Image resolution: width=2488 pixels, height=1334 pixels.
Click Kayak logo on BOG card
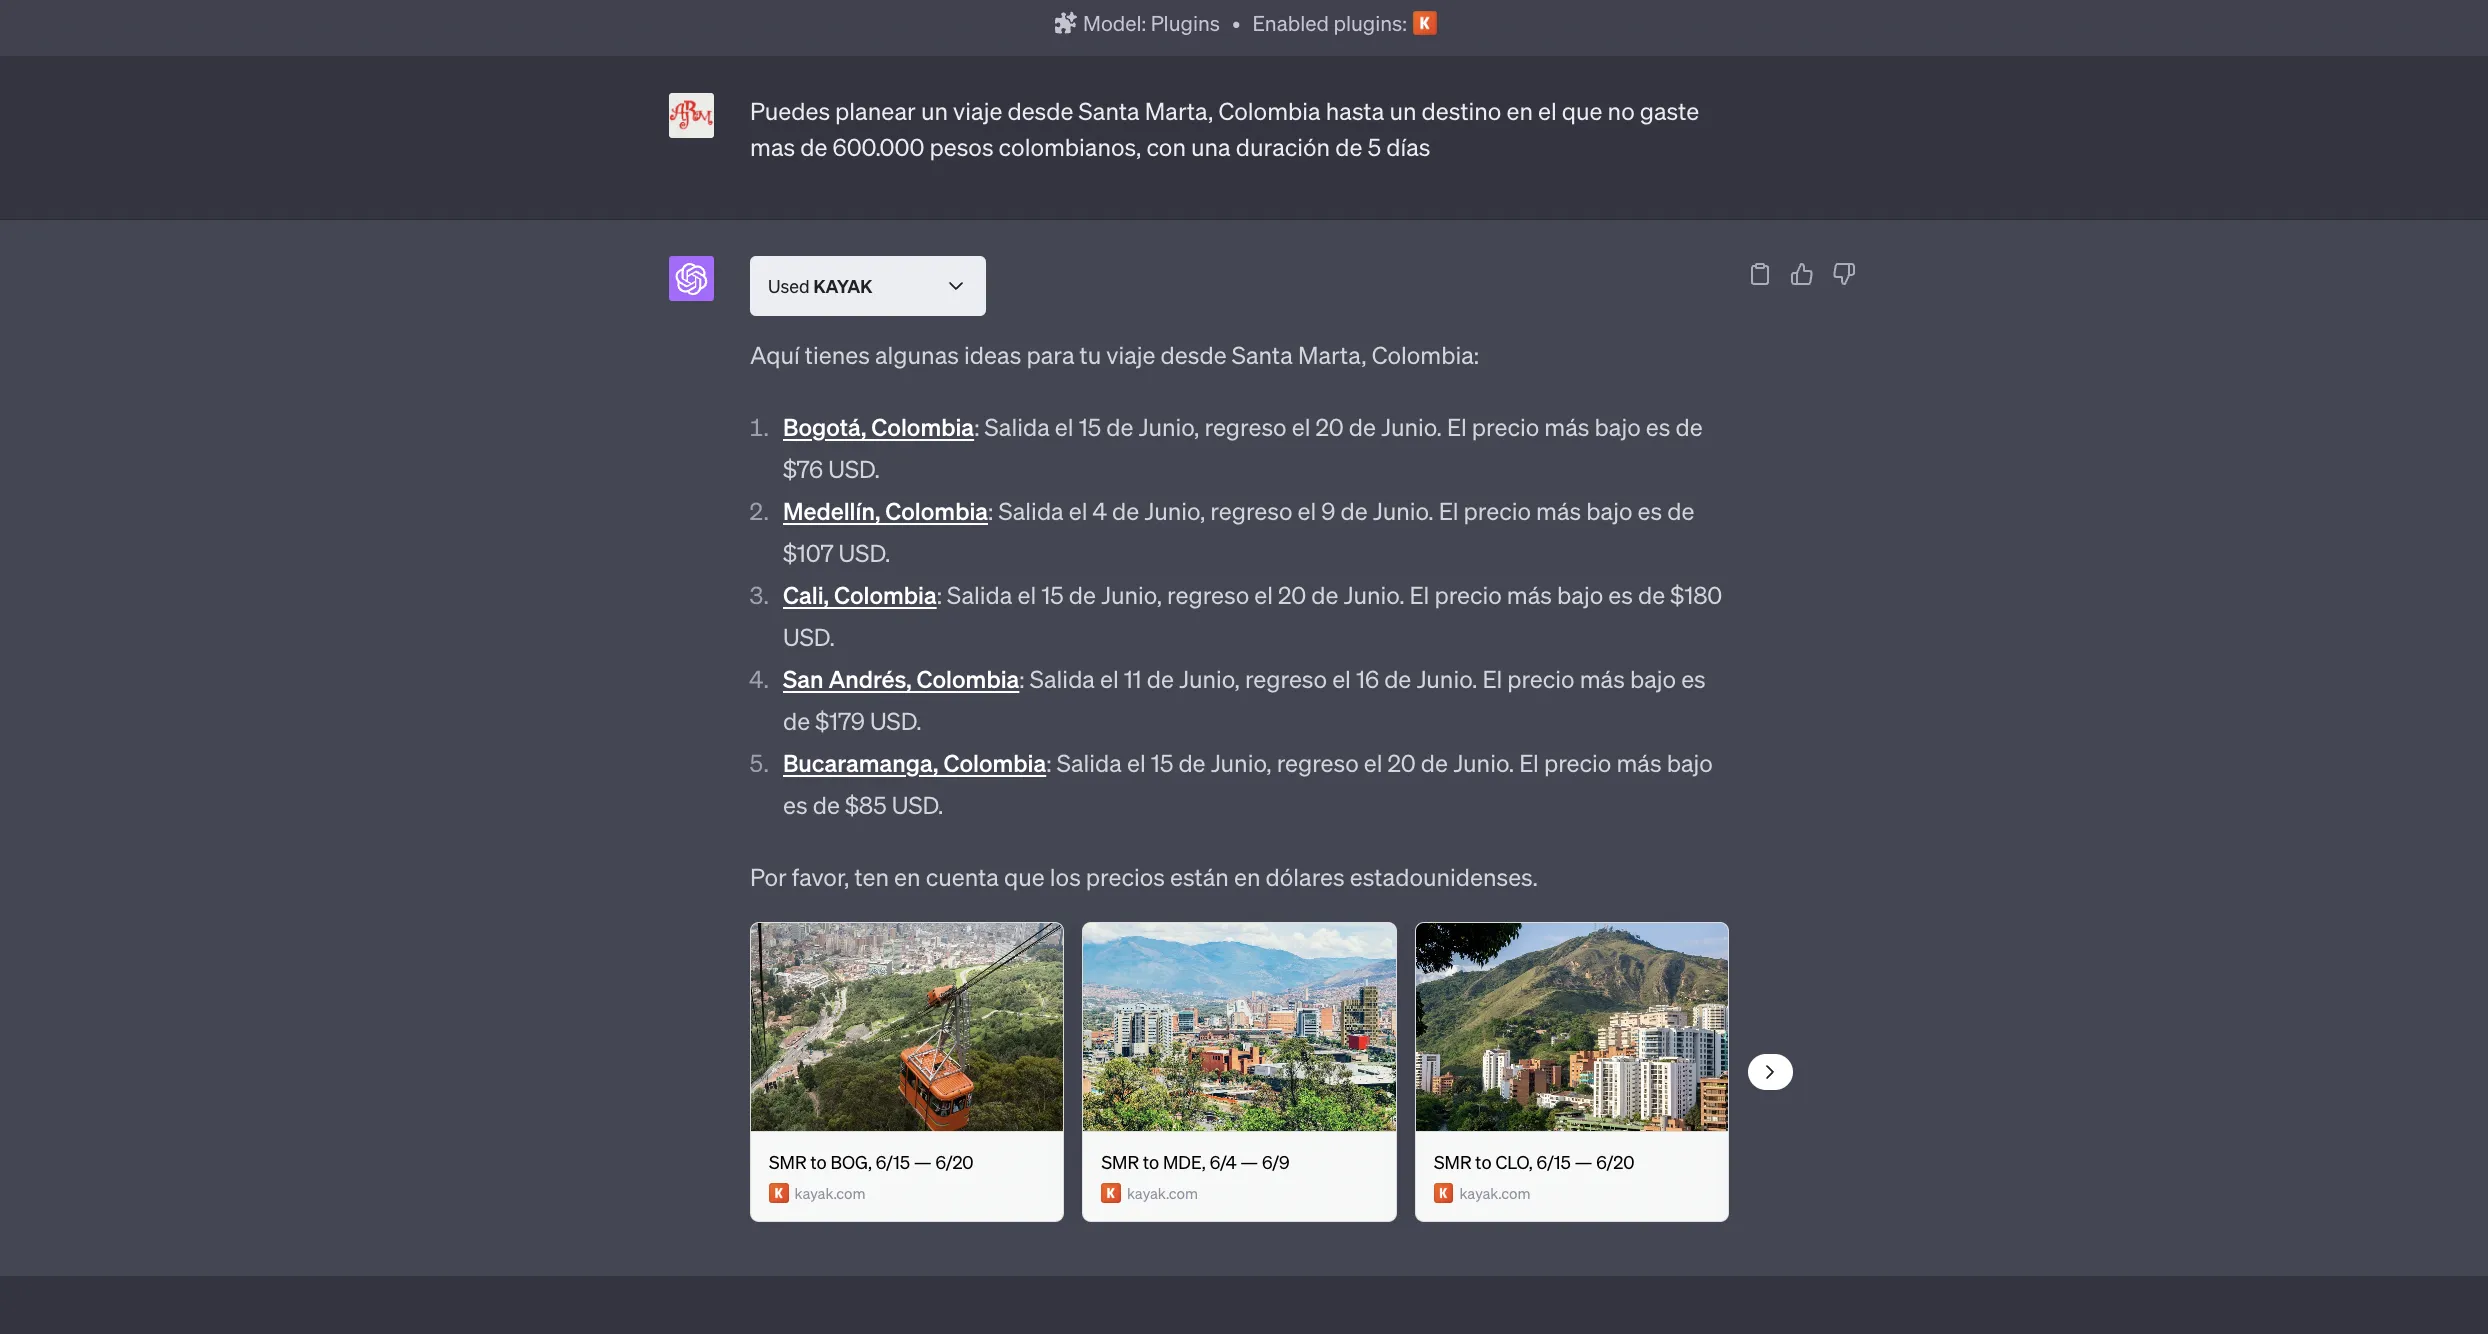click(778, 1193)
